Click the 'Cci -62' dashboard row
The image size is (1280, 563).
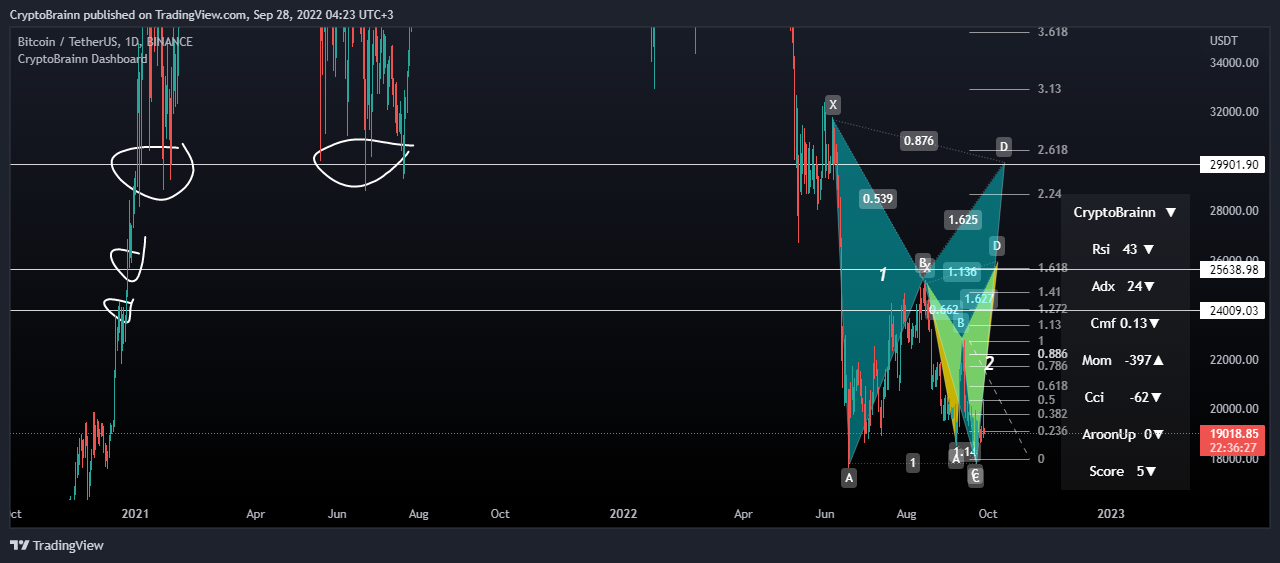pos(1125,398)
